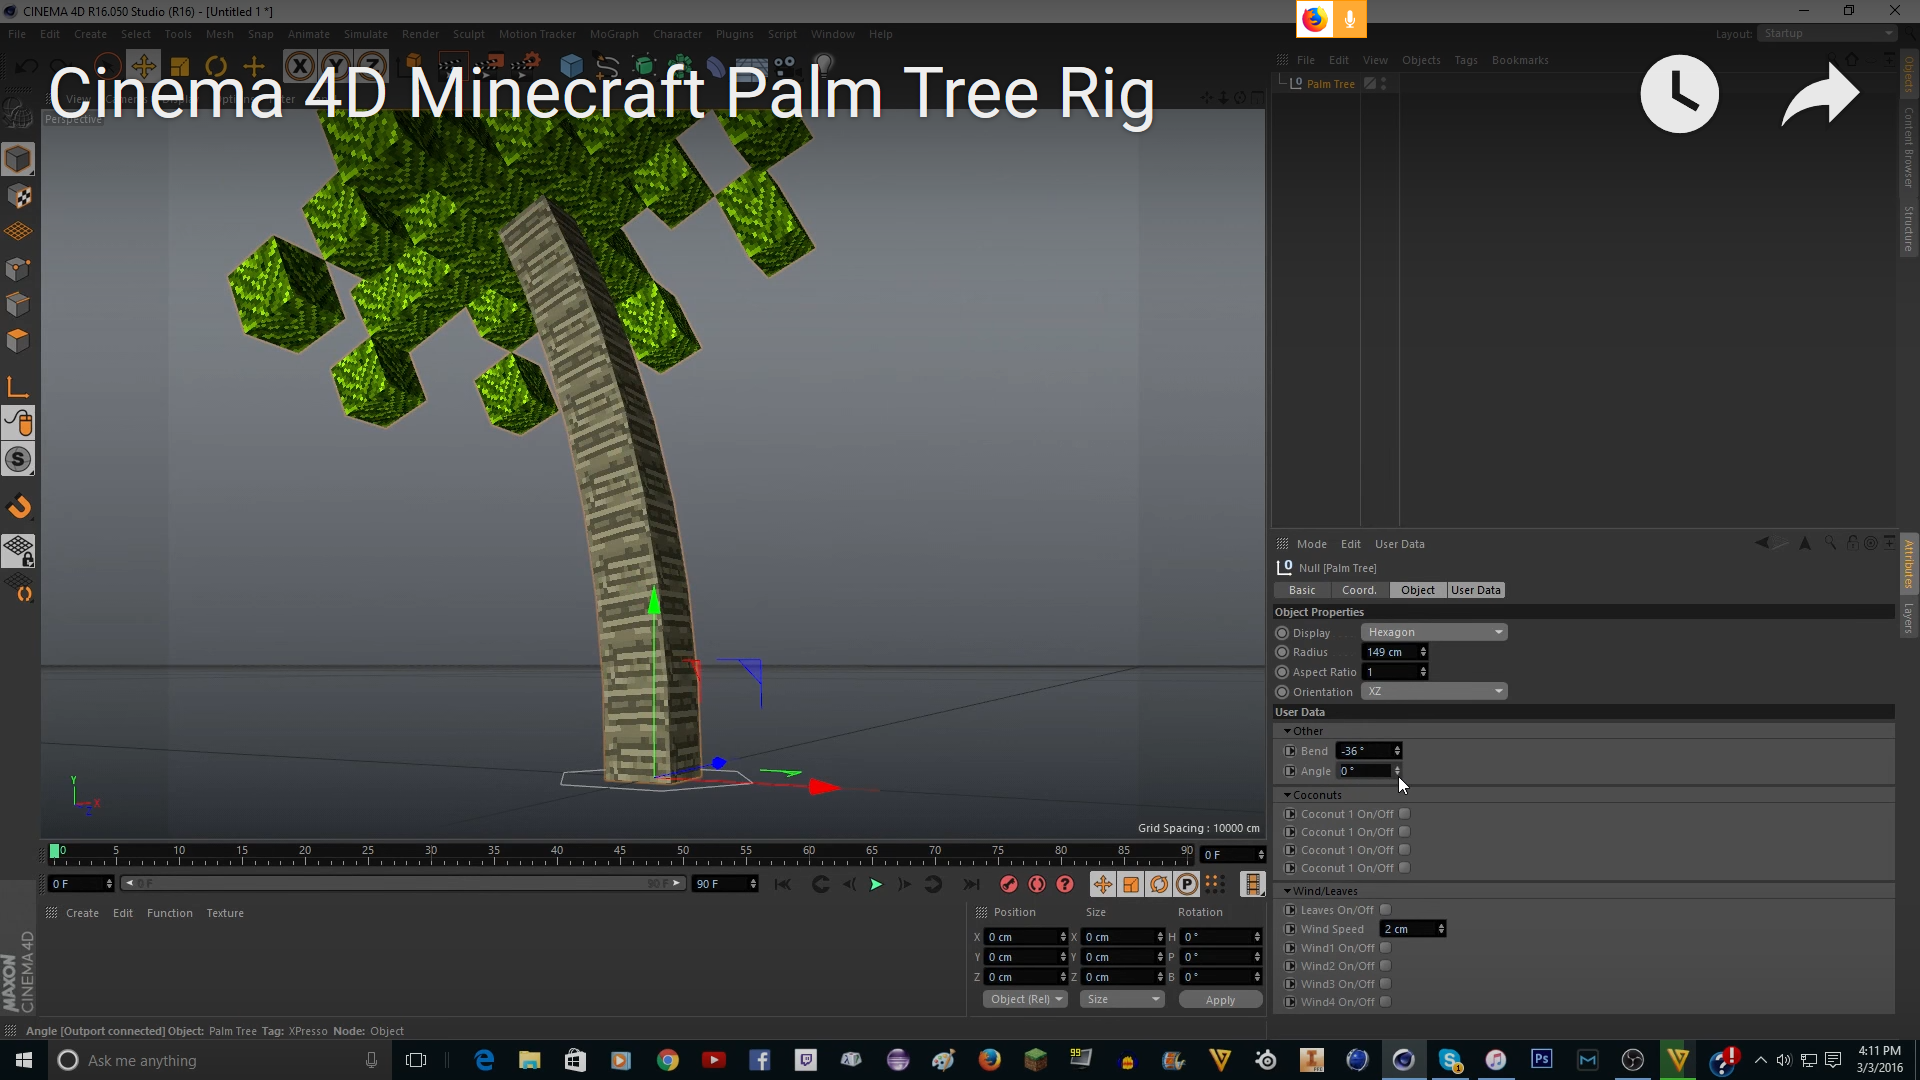Switch to the Coord. tab
Image resolution: width=1920 pixels, height=1080 pixels.
tap(1359, 590)
